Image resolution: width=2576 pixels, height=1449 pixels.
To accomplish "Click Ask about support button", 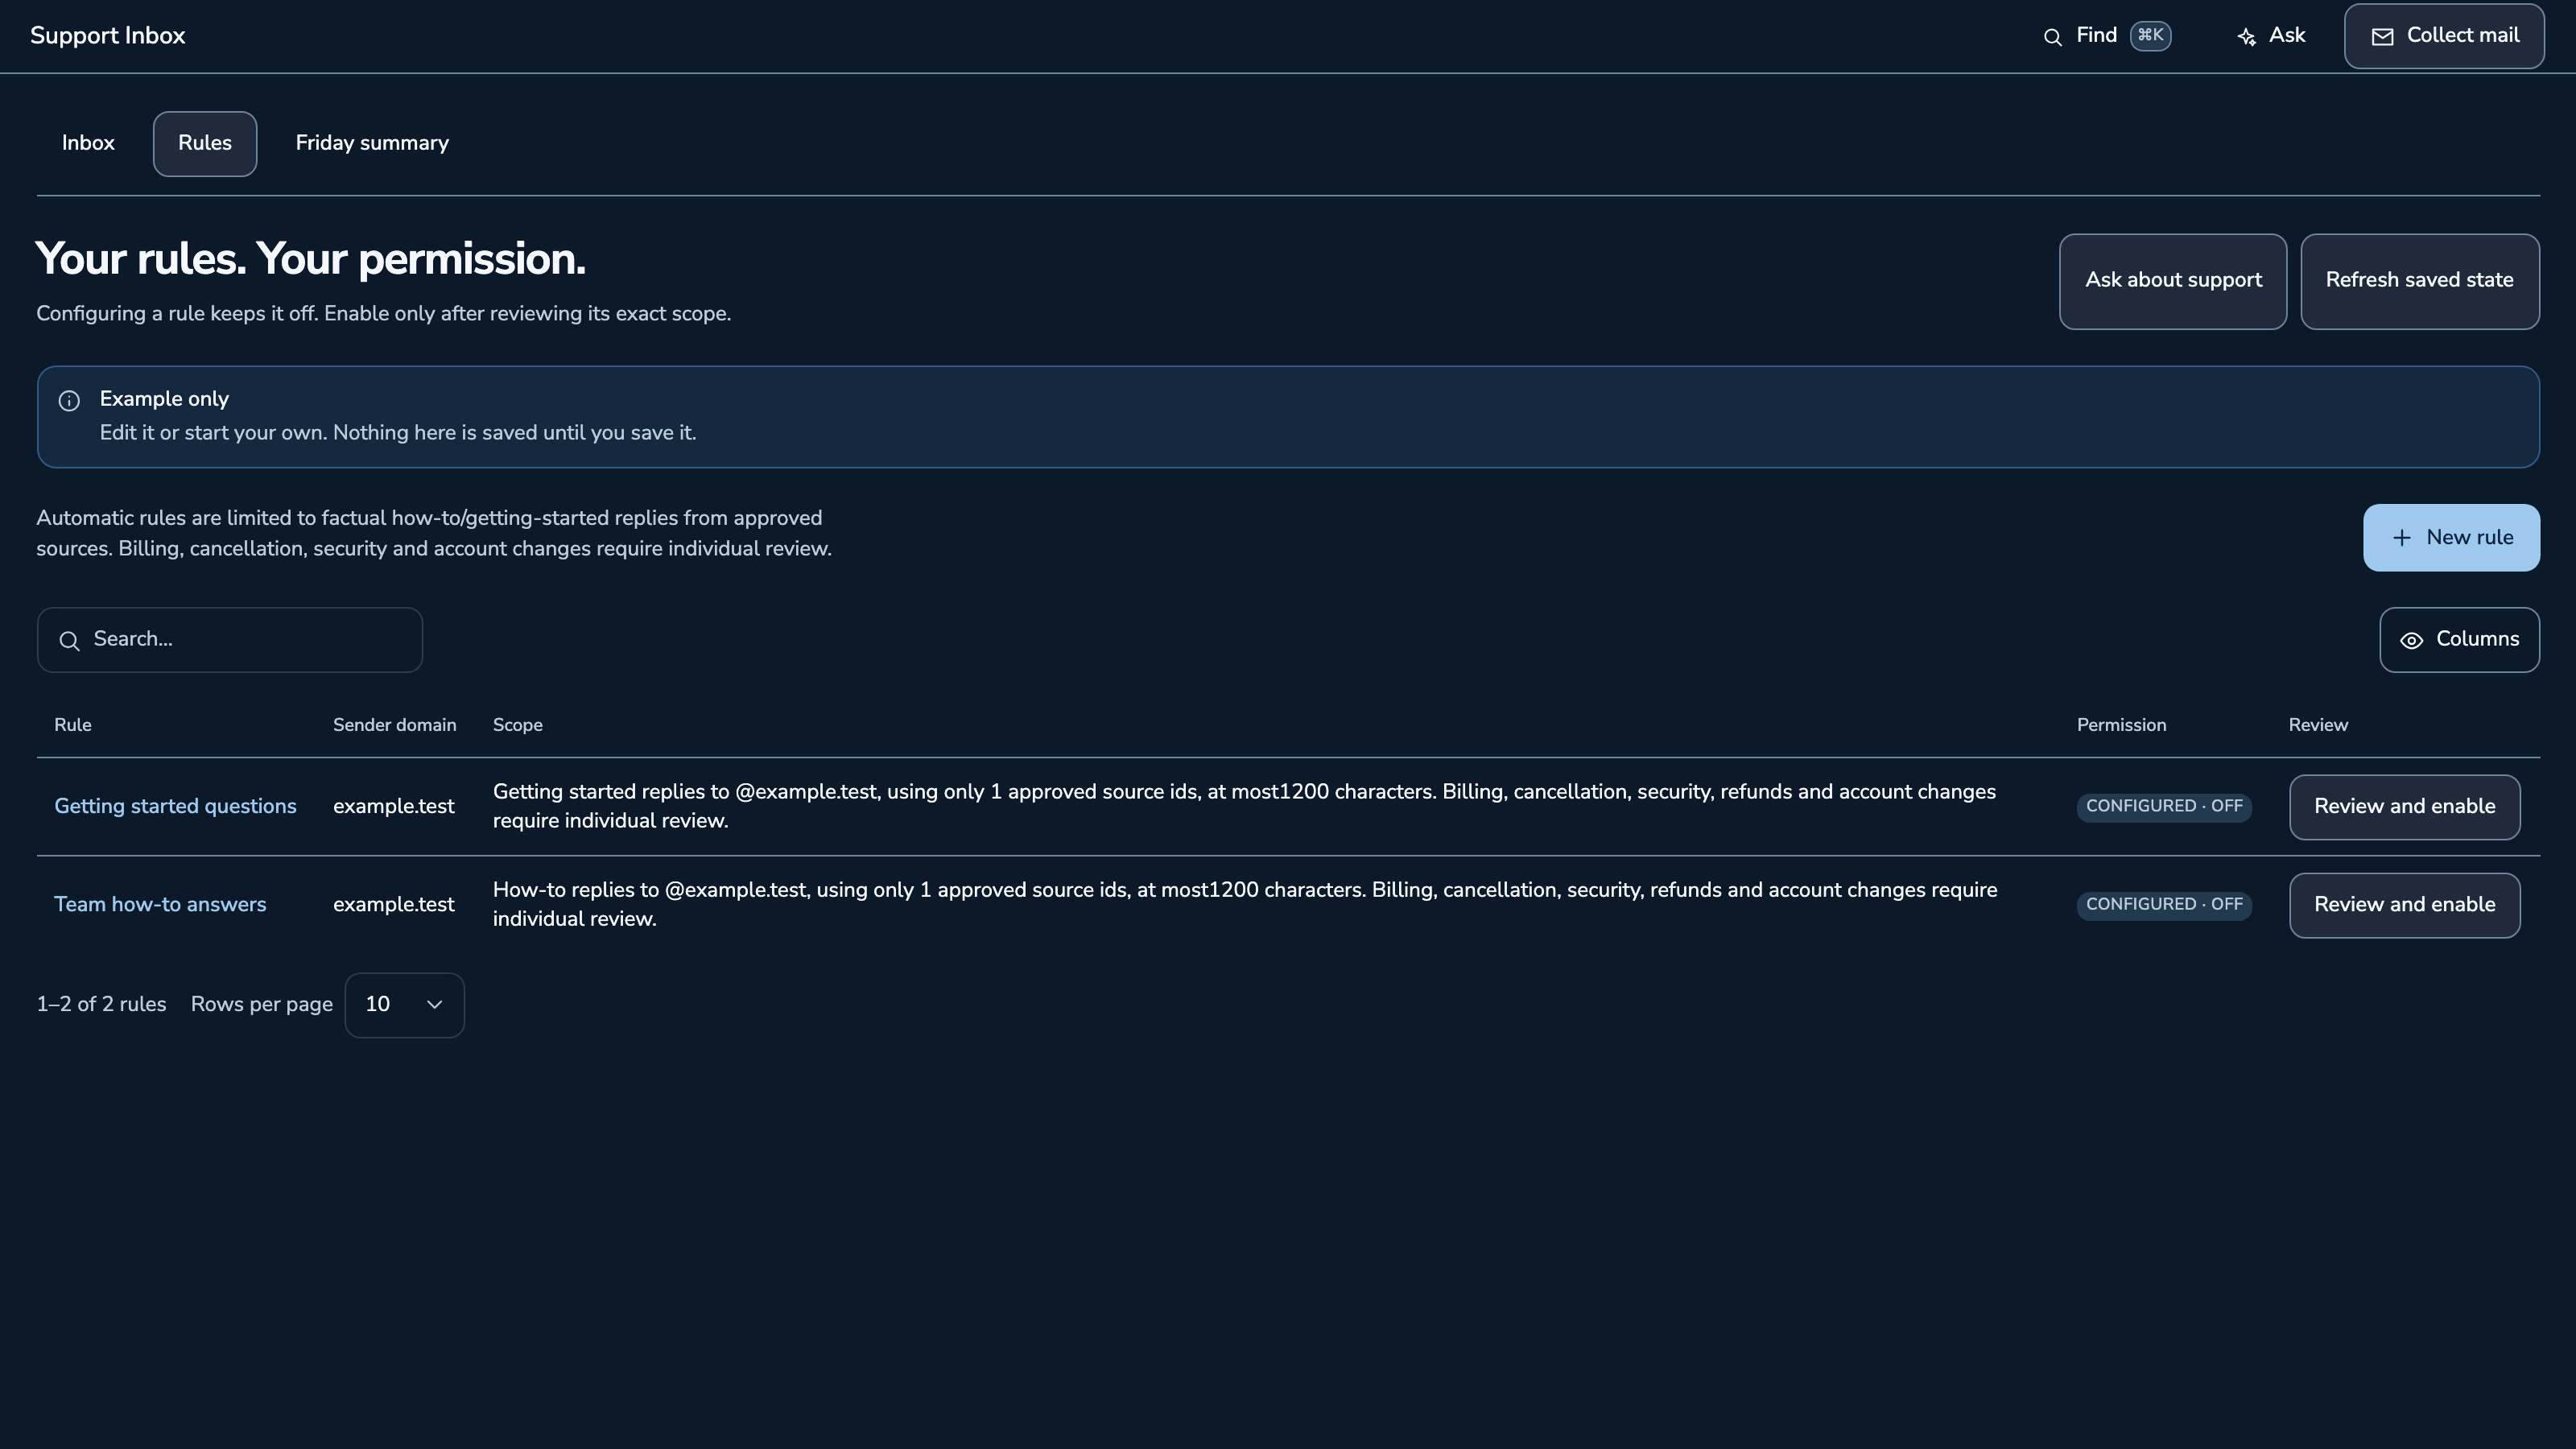I will point(2173,281).
